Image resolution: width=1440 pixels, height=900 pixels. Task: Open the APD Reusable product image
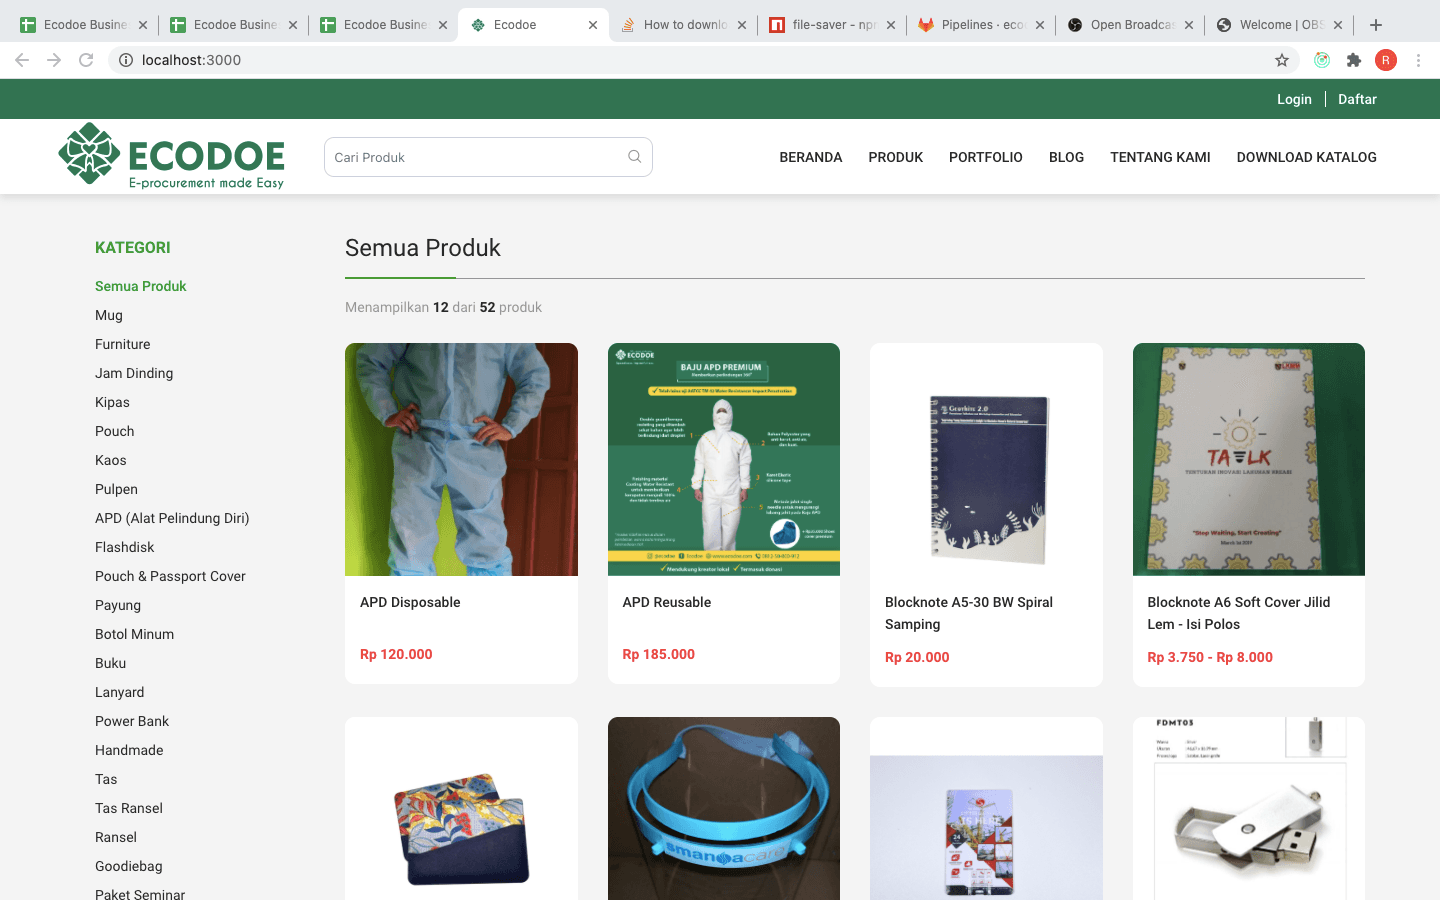(x=724, y=459)
